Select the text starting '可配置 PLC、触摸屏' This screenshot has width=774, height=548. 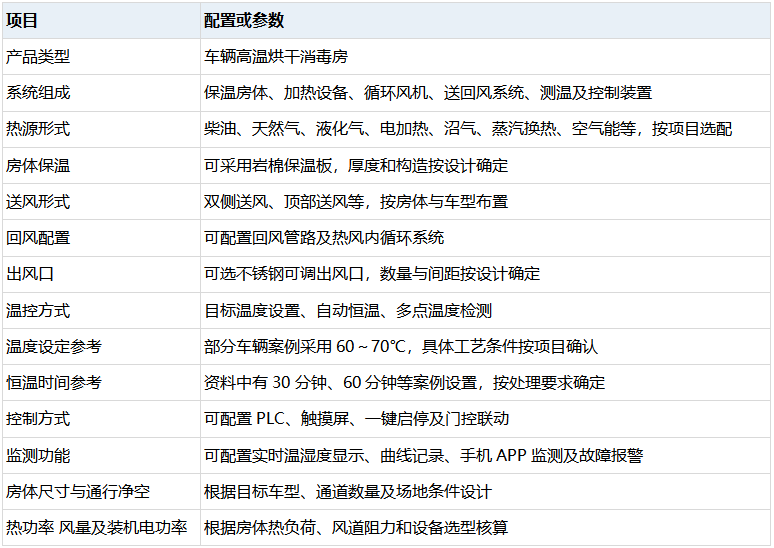356,419
